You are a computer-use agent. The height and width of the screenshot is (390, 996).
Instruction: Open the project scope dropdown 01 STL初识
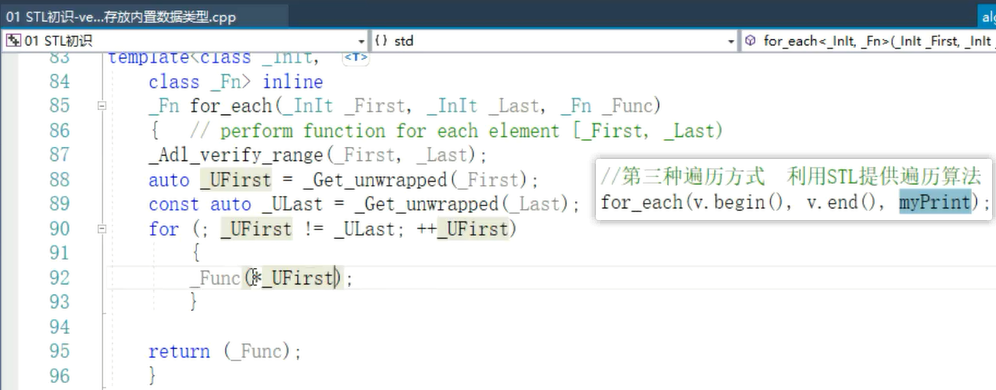[184, 41]
